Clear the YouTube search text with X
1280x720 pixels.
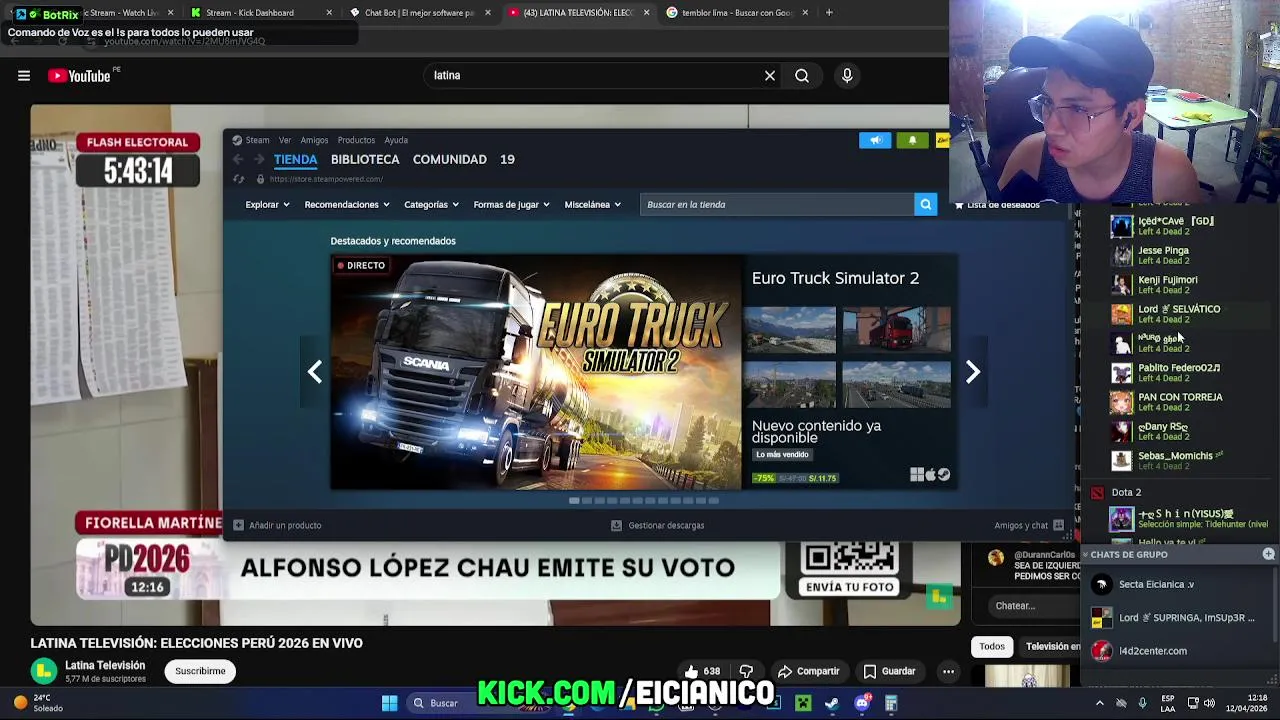point(770,76)
